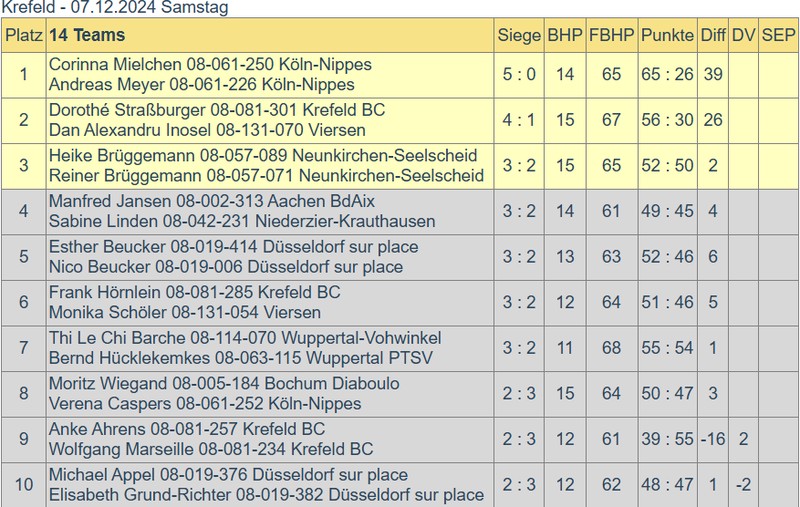The width and height of the screenshot is (800, 507).
Task: Click the DV column header
Action: pyautogui.click(x=743, y=35)
